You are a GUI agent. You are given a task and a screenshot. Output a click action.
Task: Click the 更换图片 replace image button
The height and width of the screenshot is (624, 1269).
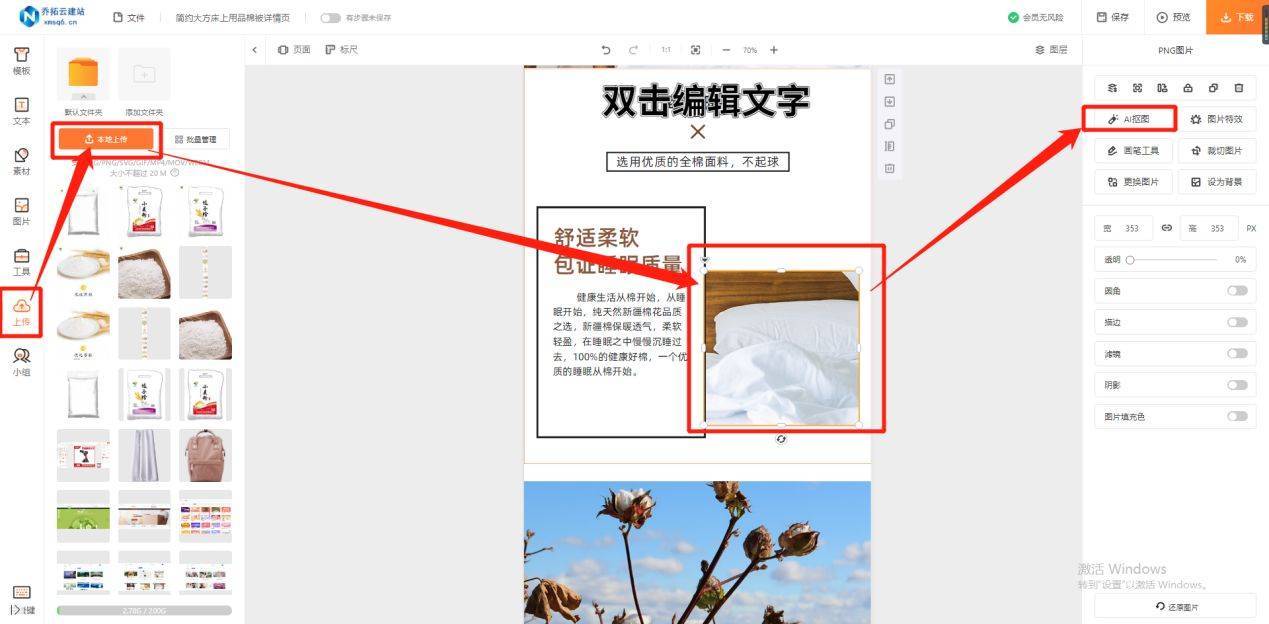point(1133,182)
